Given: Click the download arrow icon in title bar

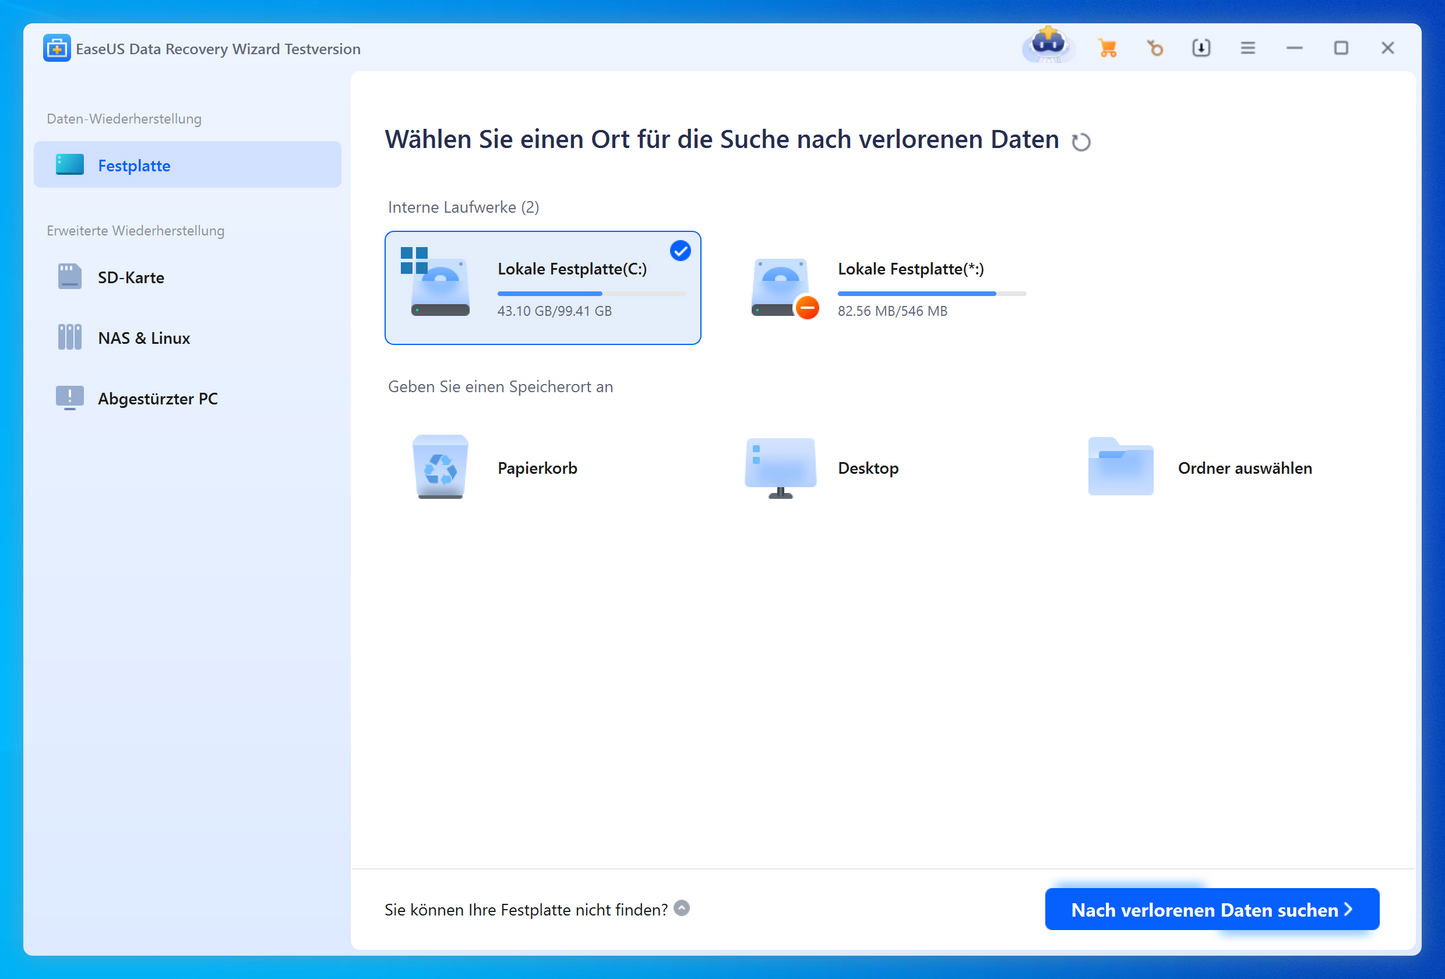Looking at the screenshot, I should (1201, 48).
